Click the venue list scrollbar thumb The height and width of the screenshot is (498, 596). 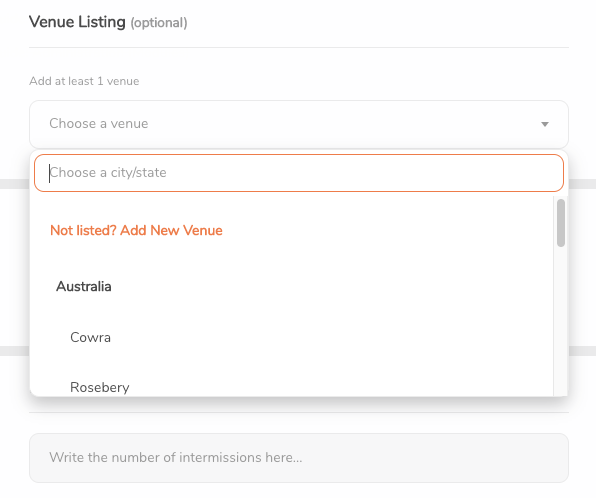point(561,223)
